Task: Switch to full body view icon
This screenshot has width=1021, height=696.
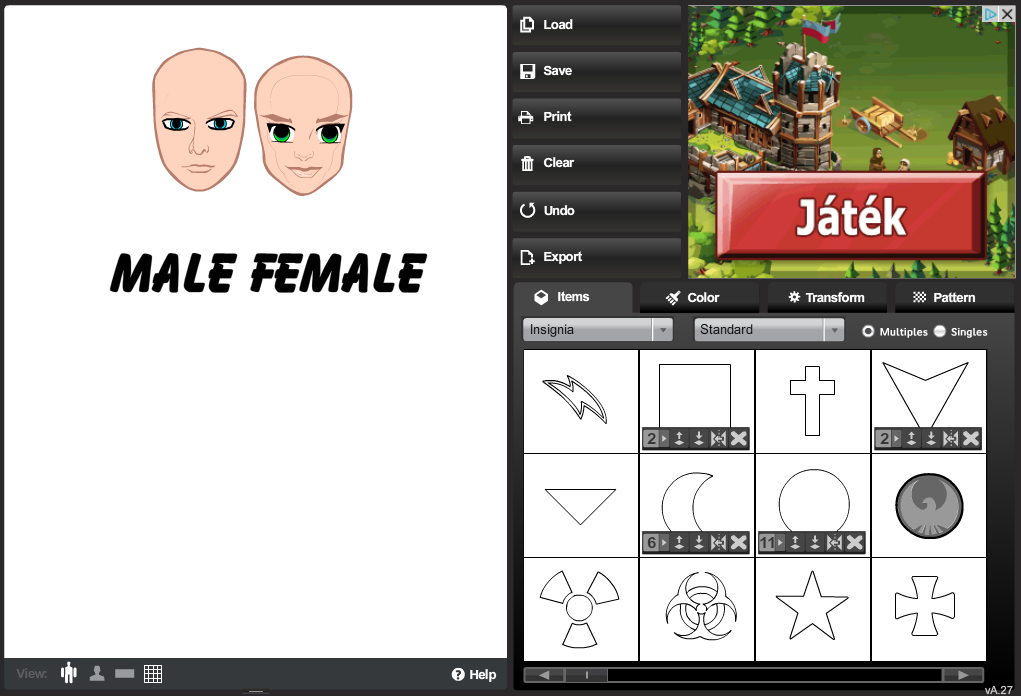Action: (x=69, y=673)
